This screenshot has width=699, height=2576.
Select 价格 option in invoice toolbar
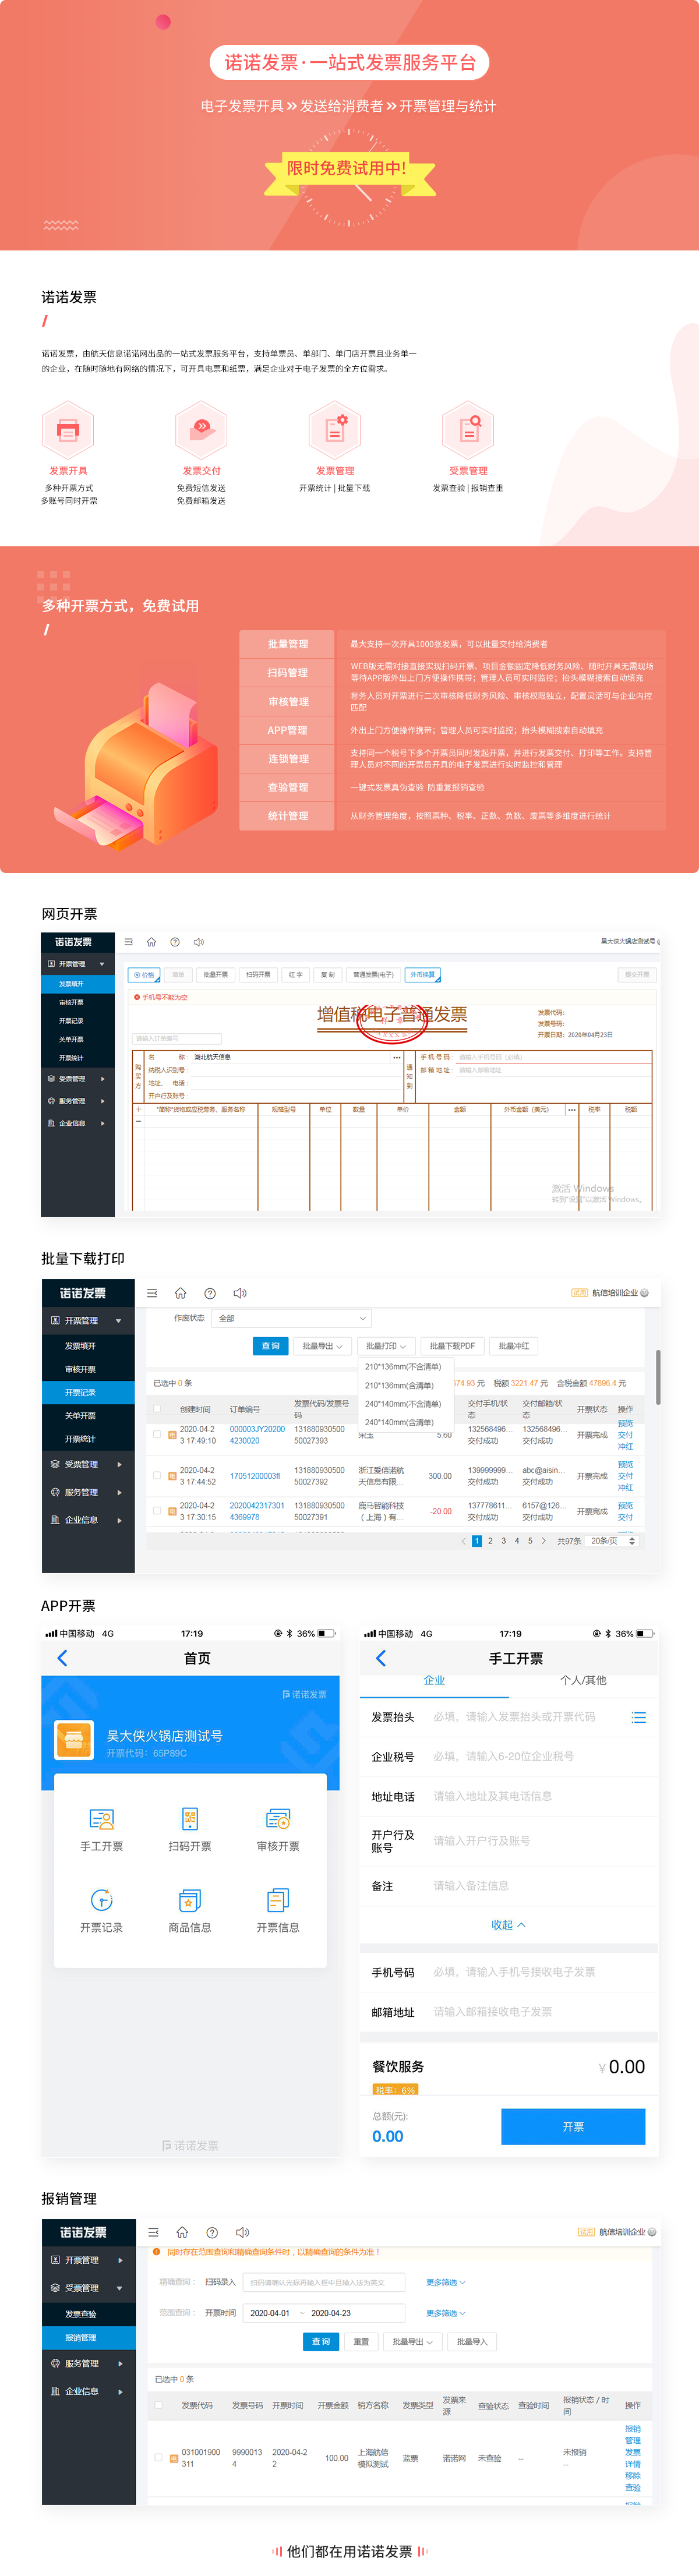[x=145, y=974]
